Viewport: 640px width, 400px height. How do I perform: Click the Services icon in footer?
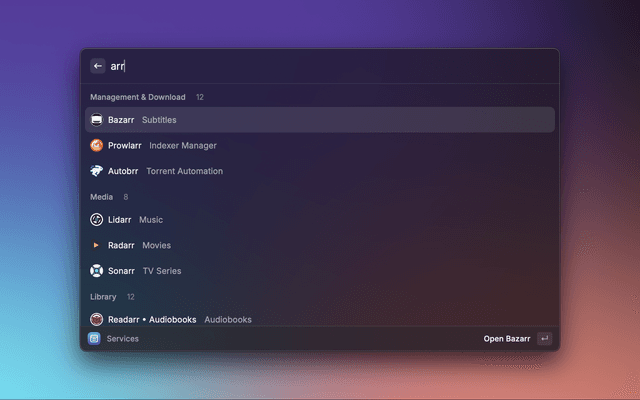(94, 339)
